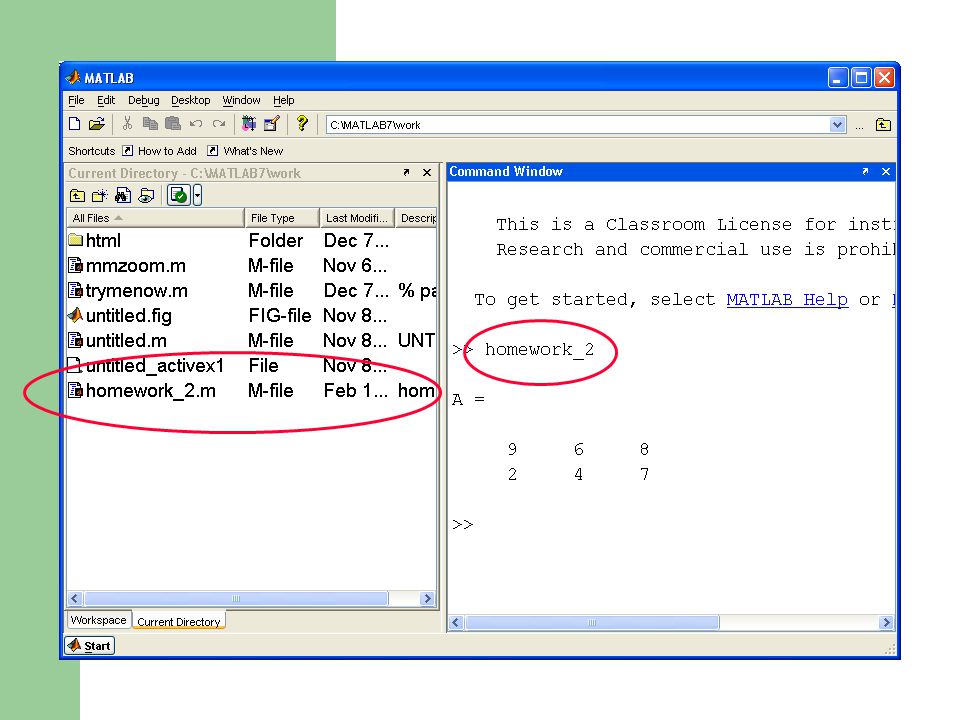Viewport: 960px width, 720px height.
Task: Click the view/report icon in directory toolbar
Action: 146,196
